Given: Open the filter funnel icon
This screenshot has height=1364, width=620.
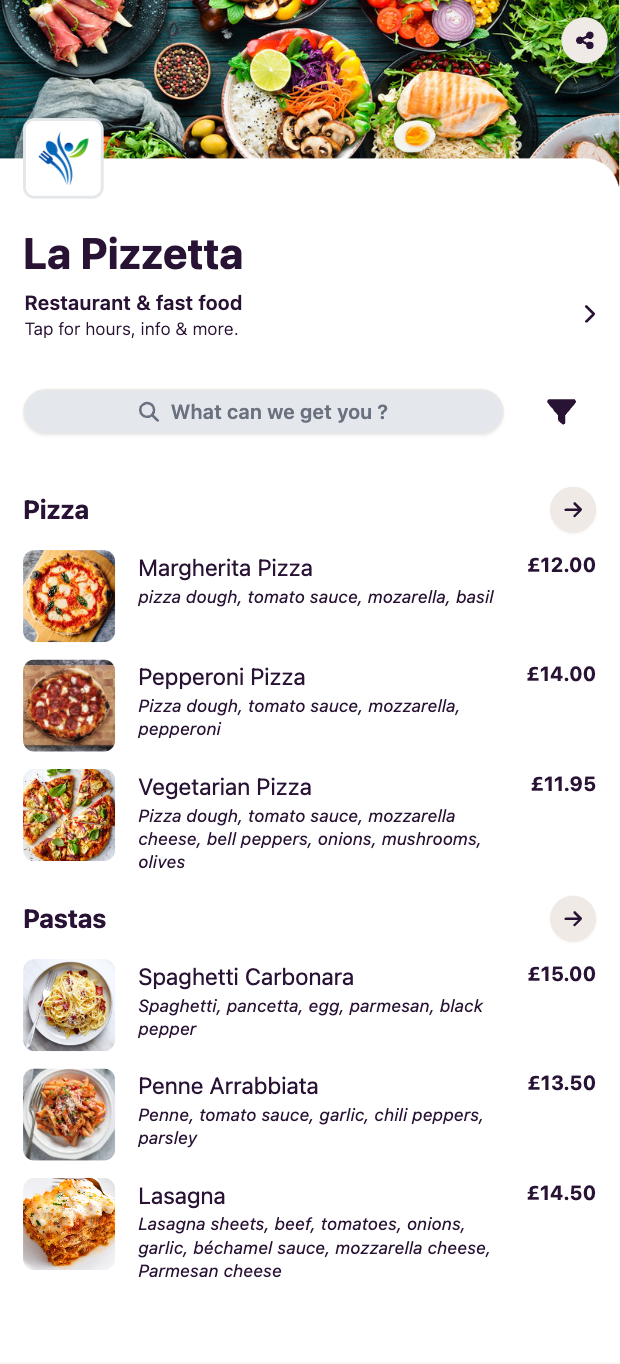Looking at the screenshot, I should point(562,411).
